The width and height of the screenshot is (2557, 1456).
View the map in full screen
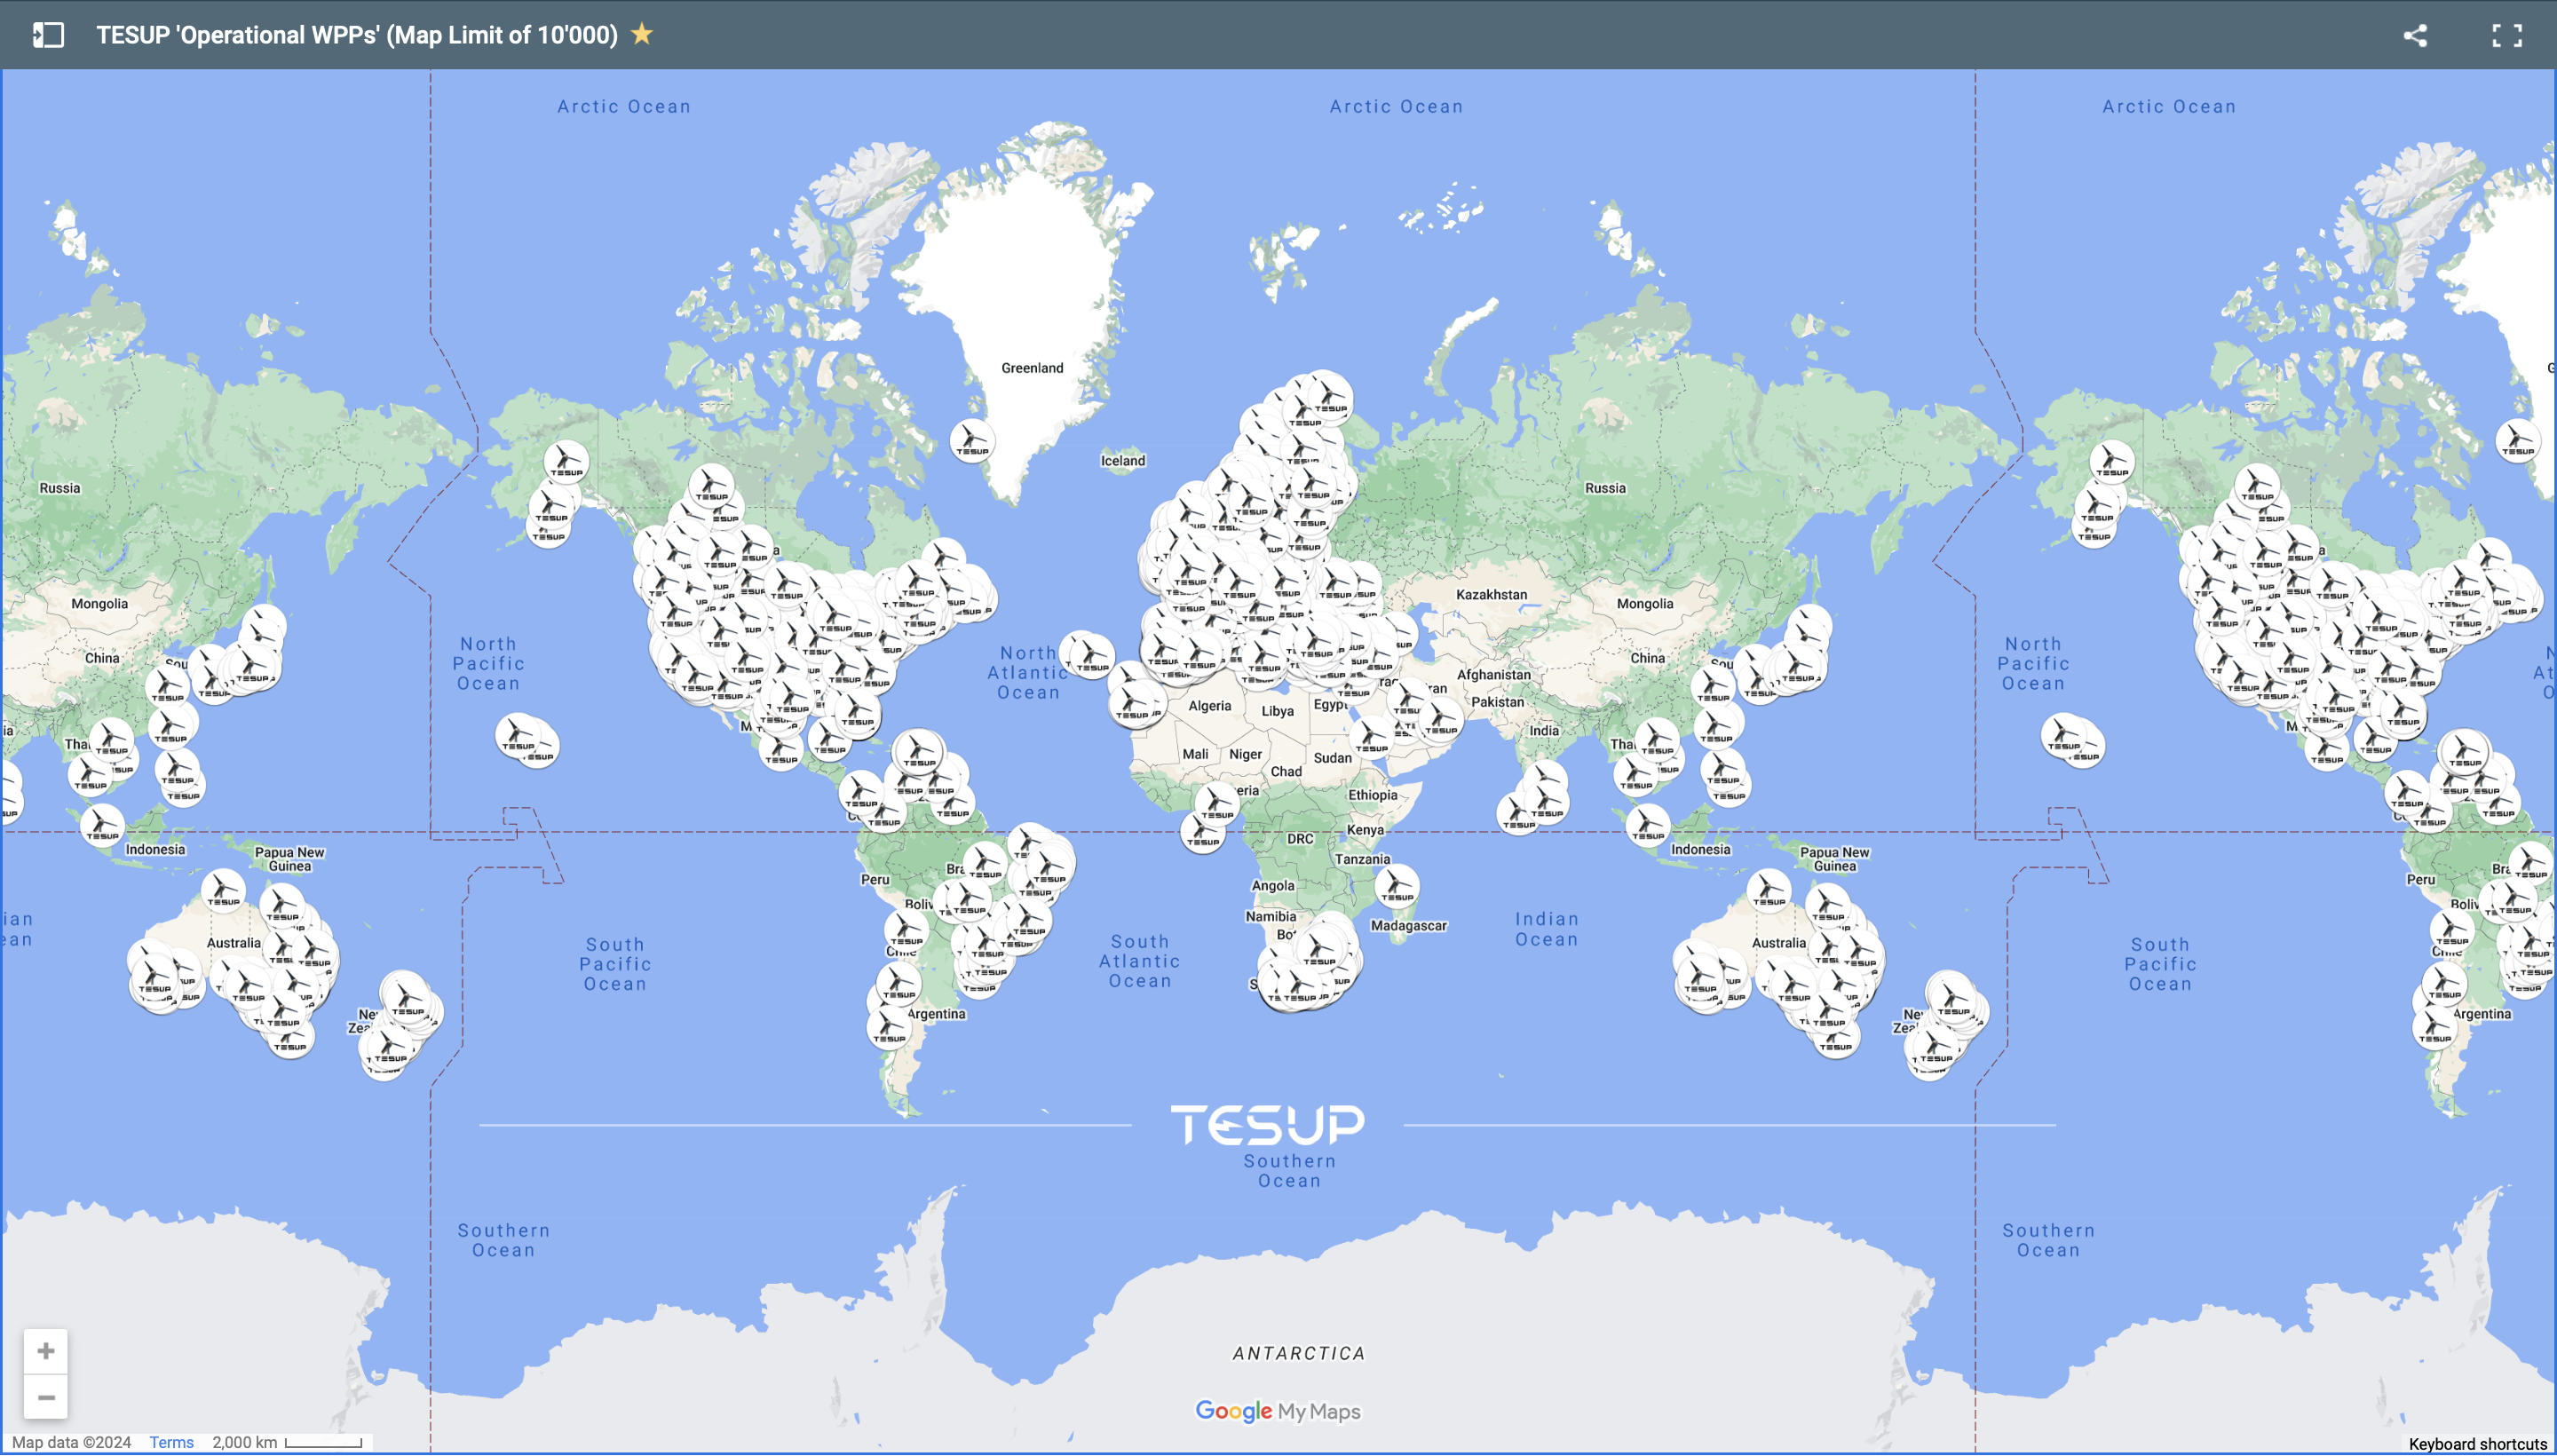click(2506, 36)
